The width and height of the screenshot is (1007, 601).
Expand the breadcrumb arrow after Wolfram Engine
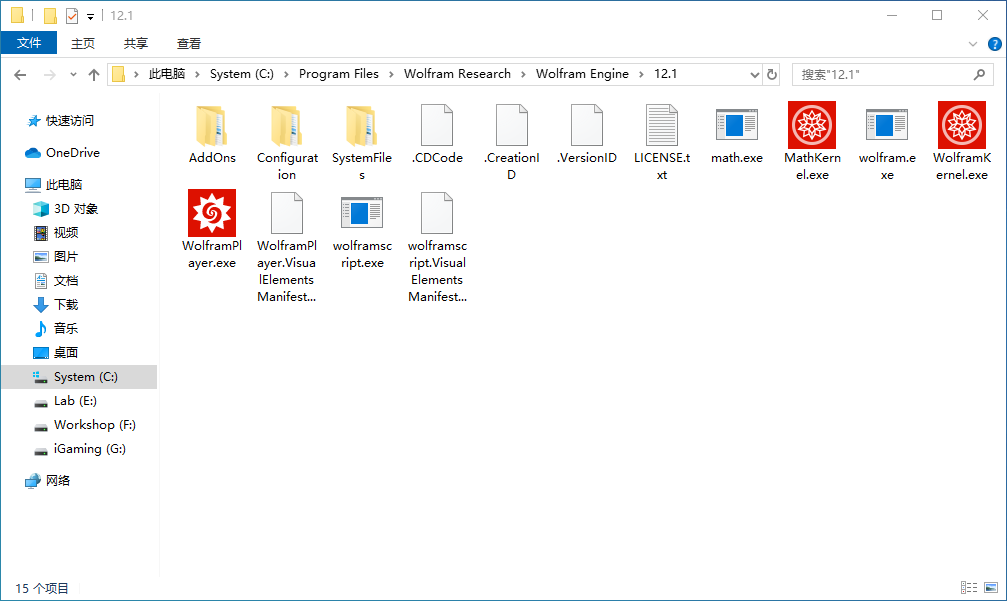coord(640,73)
